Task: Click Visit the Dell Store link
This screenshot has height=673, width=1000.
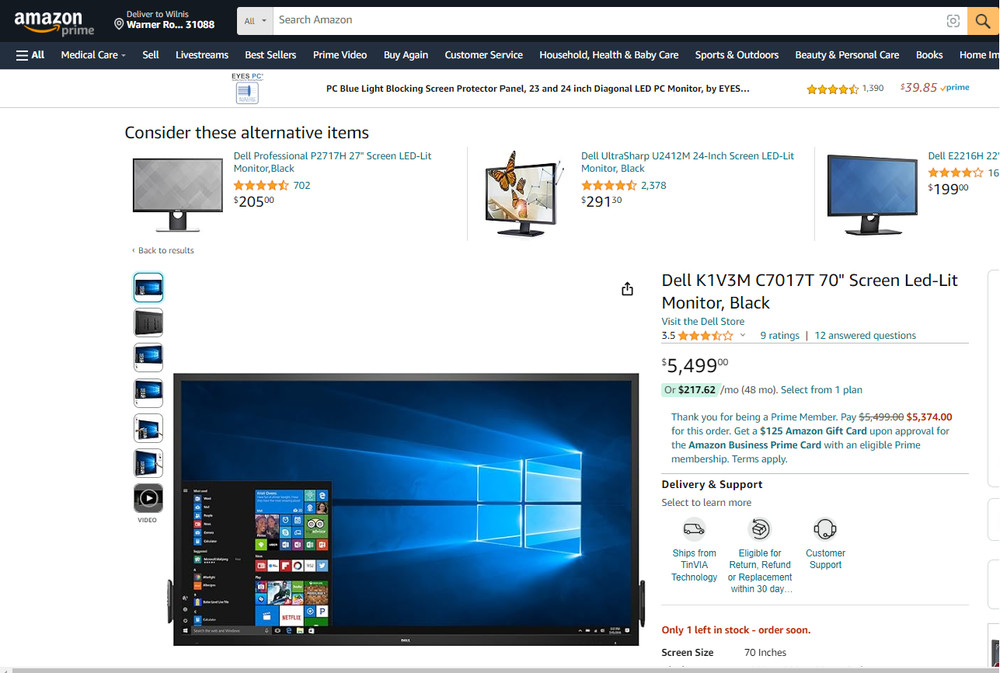Action: tap(703, 321)
